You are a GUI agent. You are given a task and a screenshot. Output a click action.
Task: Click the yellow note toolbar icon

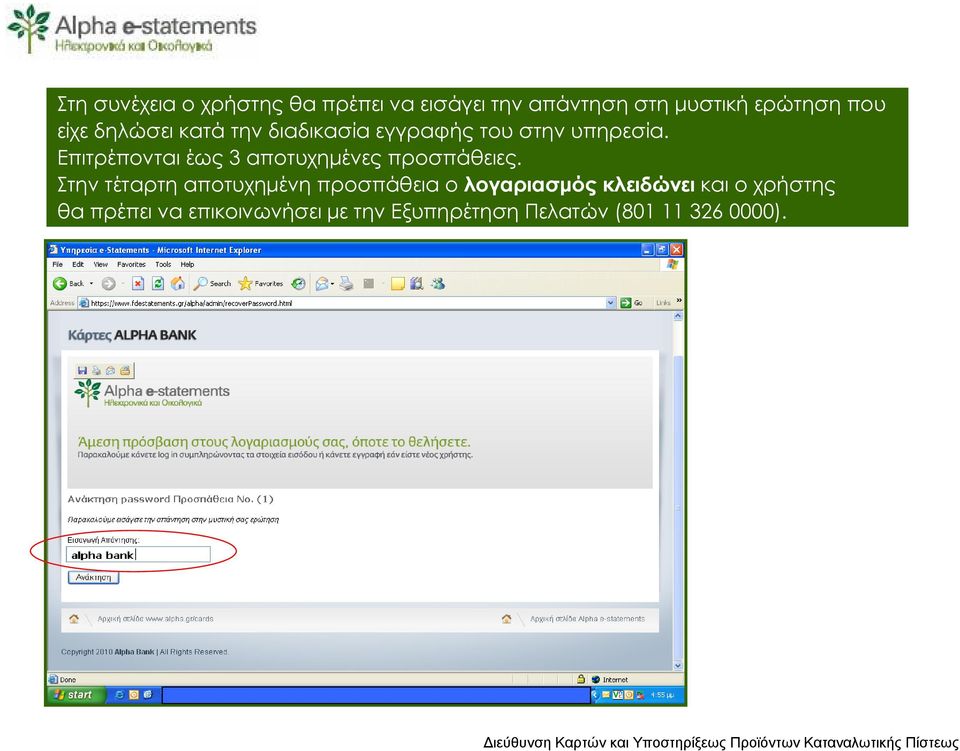point(397,283)
